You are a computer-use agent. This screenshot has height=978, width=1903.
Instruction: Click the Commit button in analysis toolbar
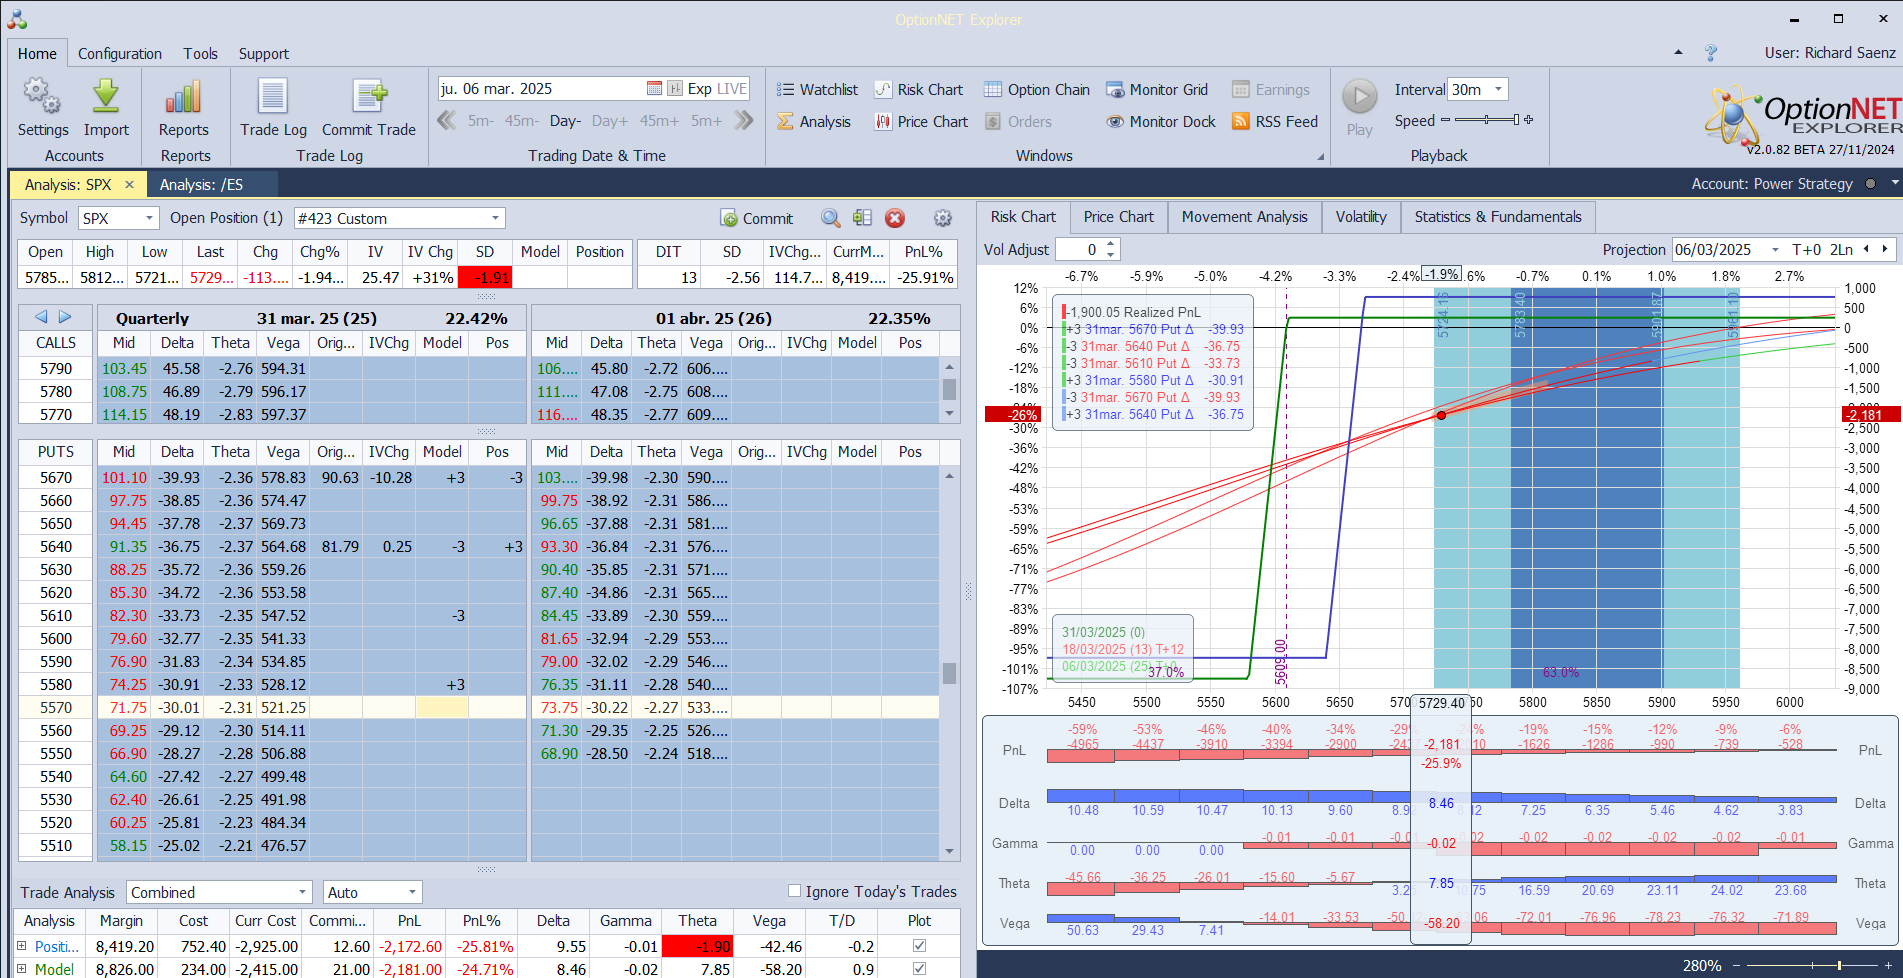(x=757, y=218)
